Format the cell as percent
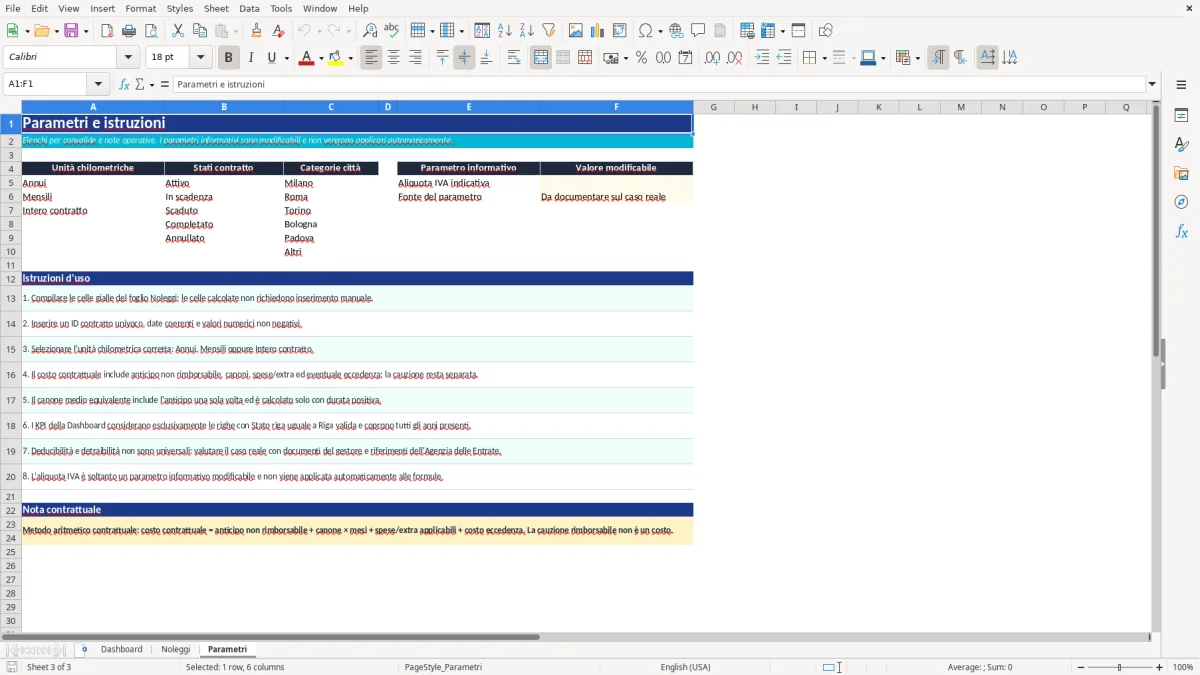 641,58
